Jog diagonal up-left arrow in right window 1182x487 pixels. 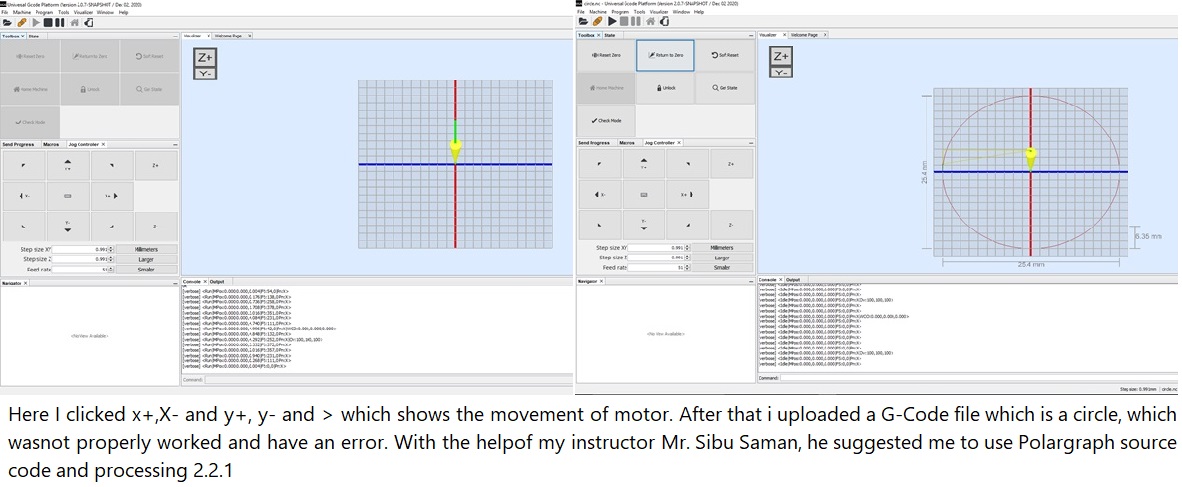coord(599,164)
